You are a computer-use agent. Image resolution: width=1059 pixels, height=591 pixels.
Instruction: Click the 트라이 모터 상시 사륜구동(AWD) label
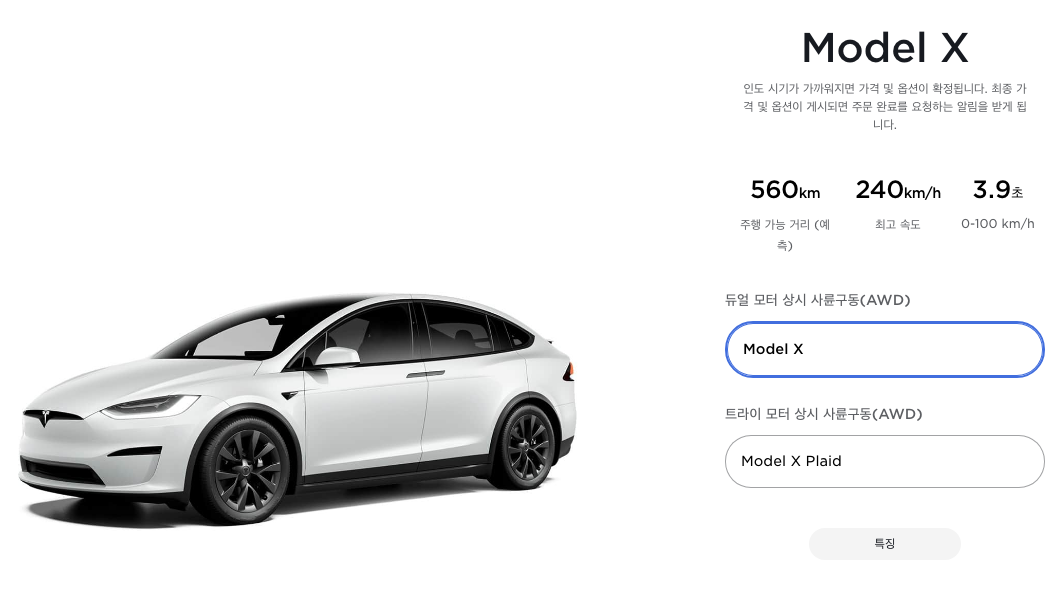pyautogui.click(x=823, y=414)
